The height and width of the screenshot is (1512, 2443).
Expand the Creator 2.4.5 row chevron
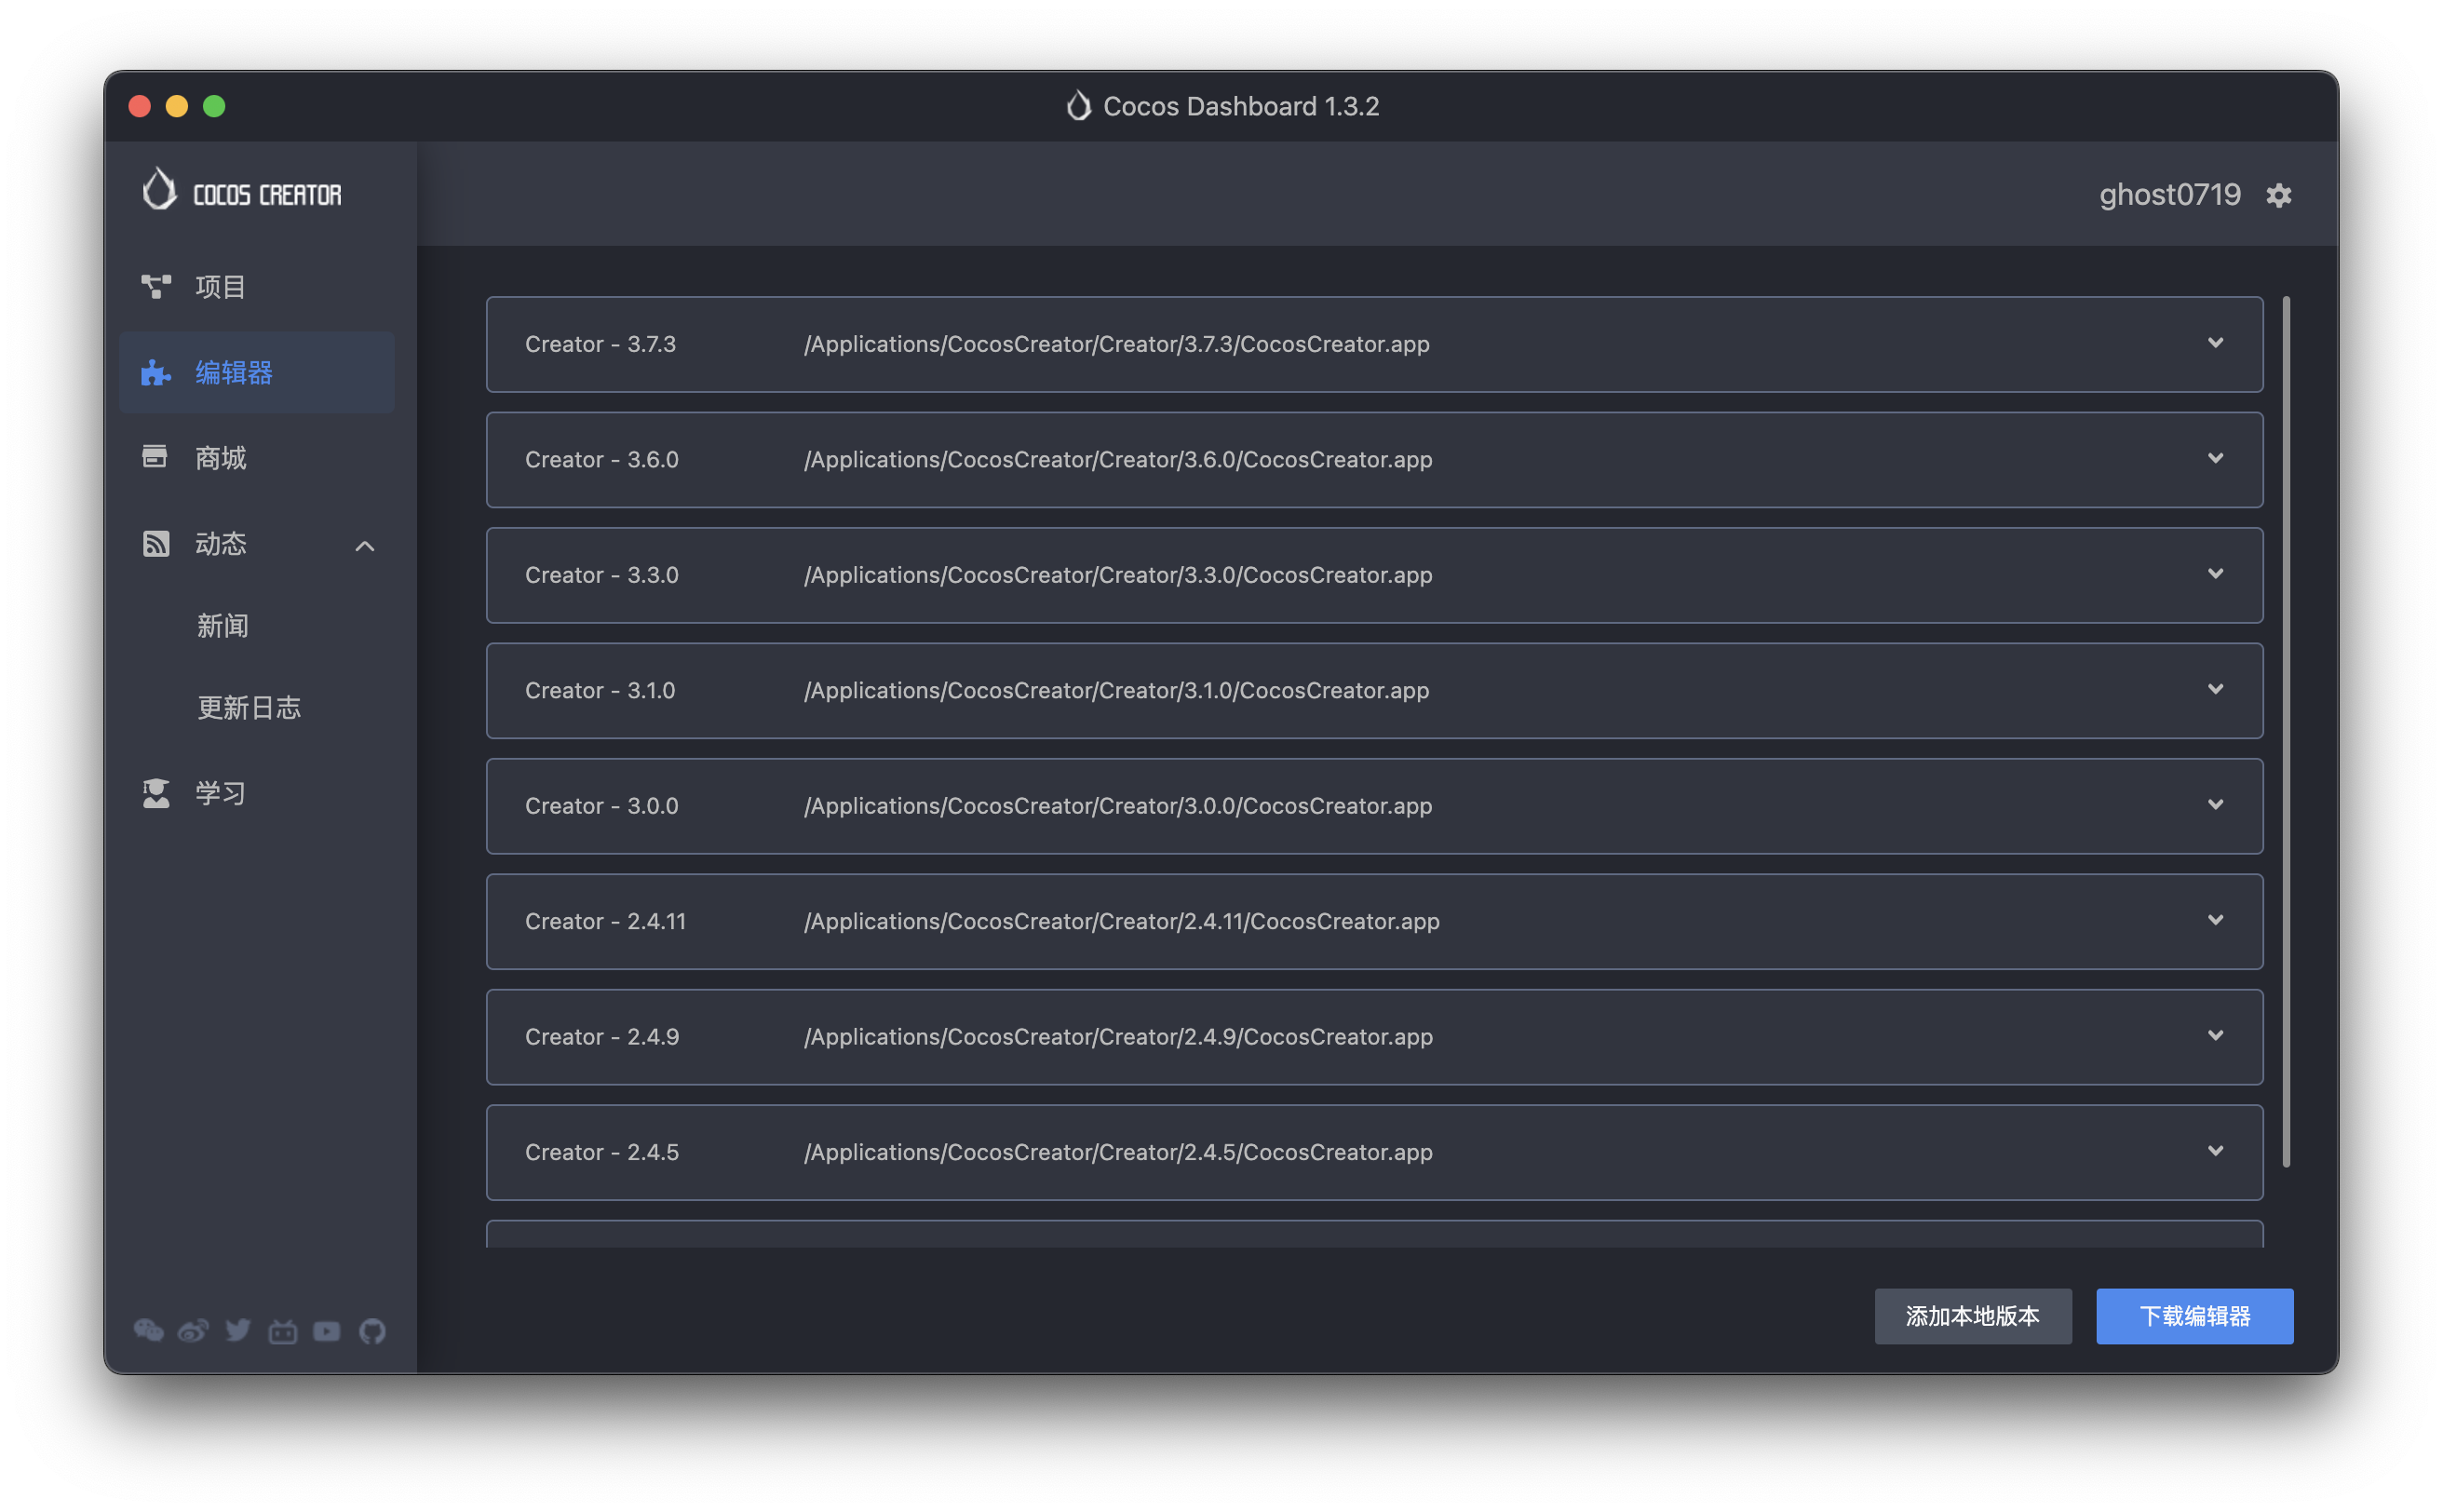2215,1151
